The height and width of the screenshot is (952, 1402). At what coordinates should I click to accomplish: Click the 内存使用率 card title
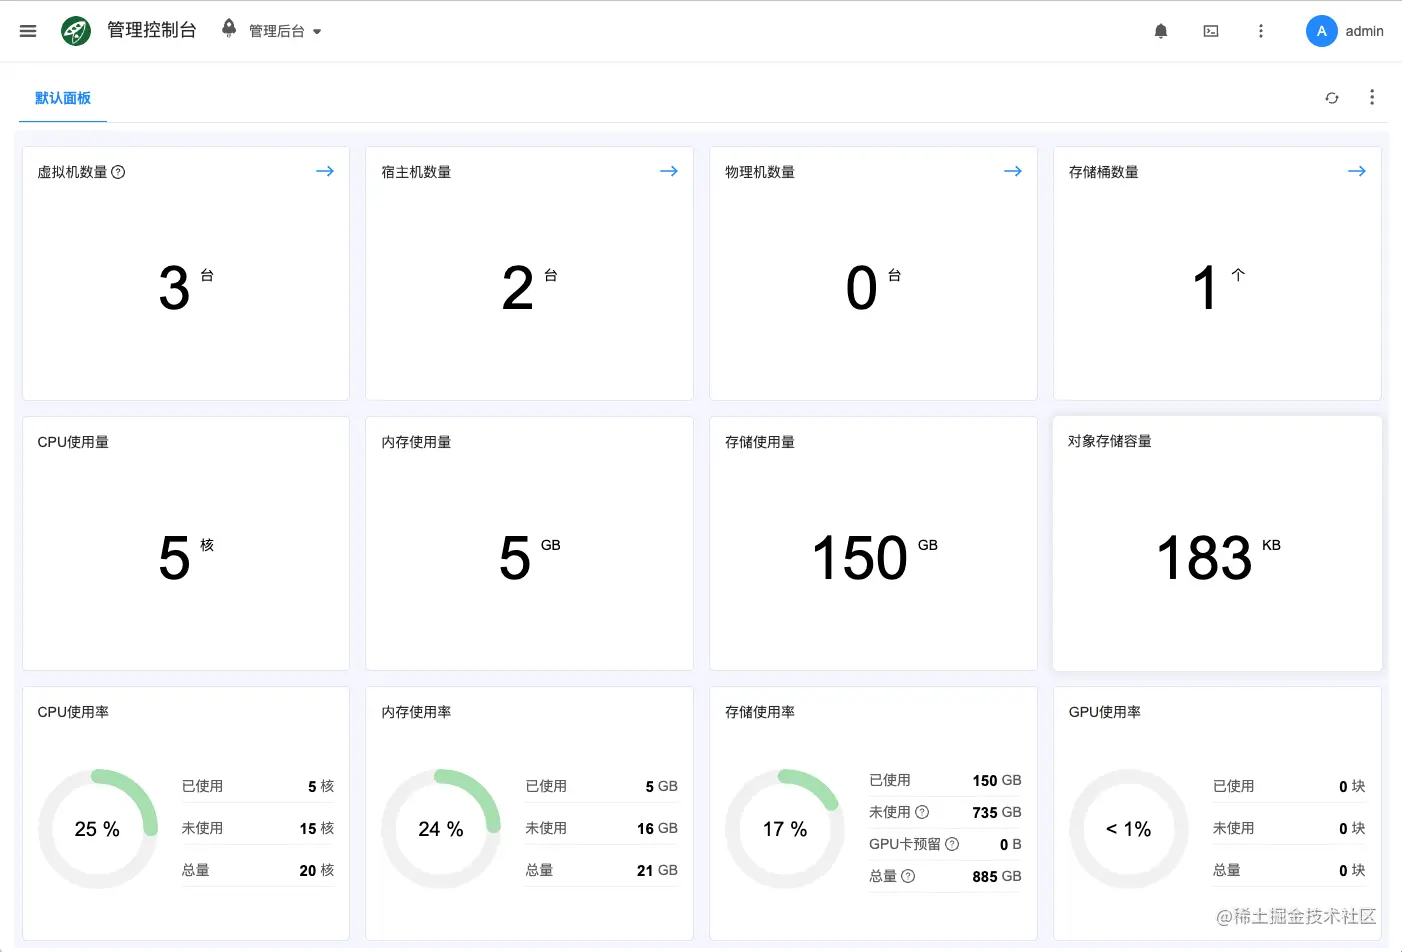416,712
